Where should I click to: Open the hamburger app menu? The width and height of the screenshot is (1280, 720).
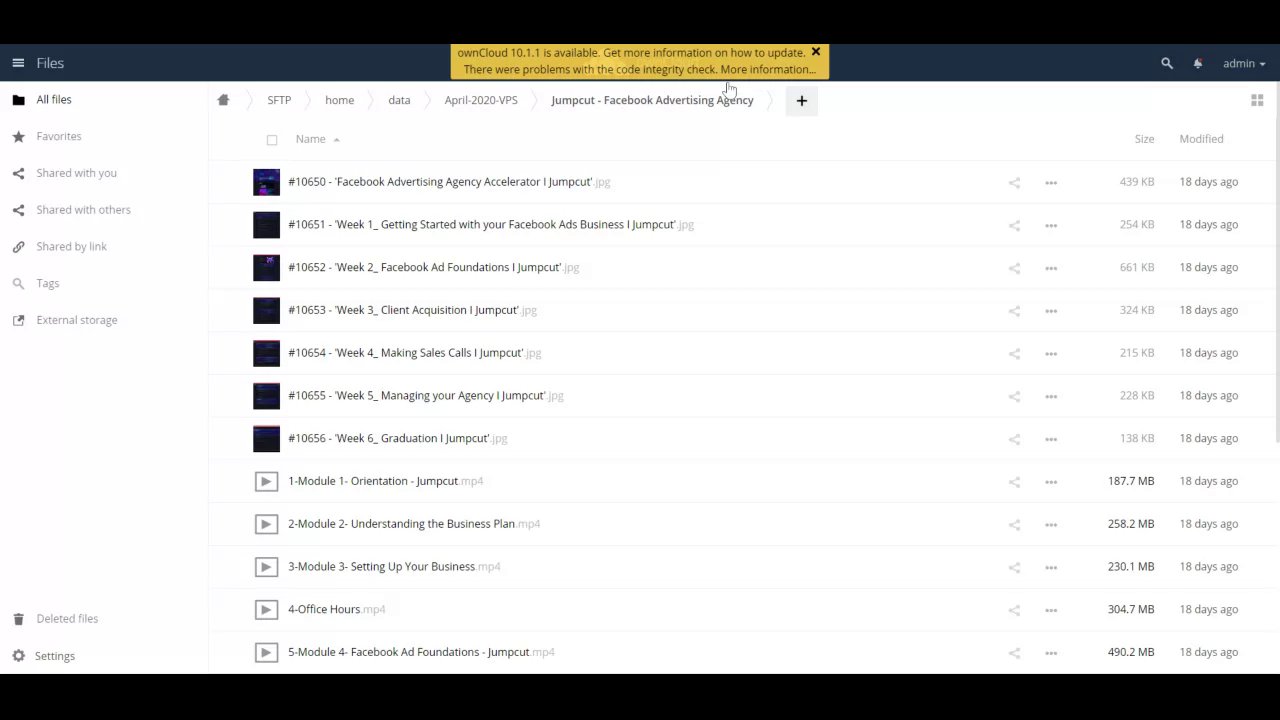pos(18,63)
